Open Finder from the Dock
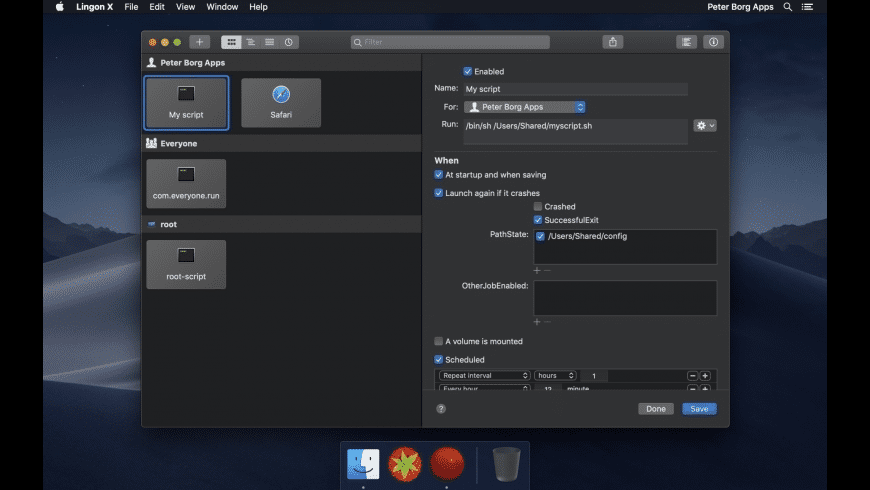This screenshot has height=490, width=870. tap(363, 464)
